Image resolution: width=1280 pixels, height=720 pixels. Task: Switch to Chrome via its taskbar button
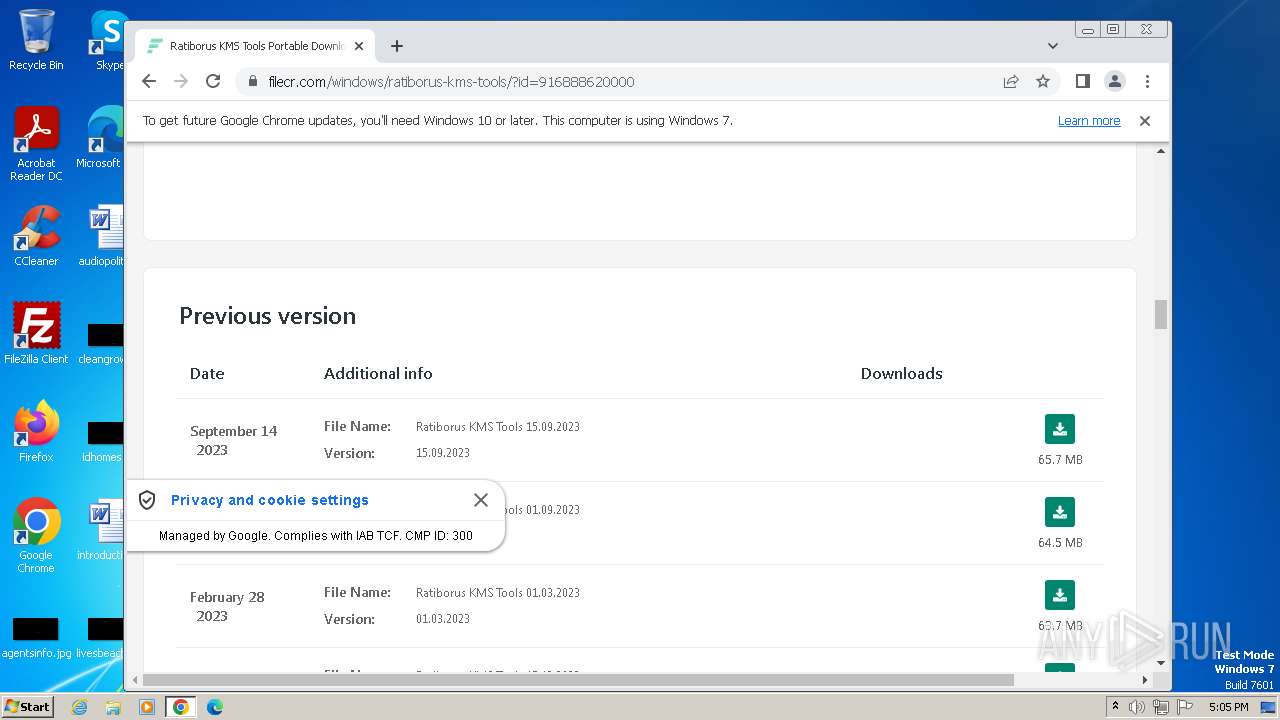click(181, 707)
